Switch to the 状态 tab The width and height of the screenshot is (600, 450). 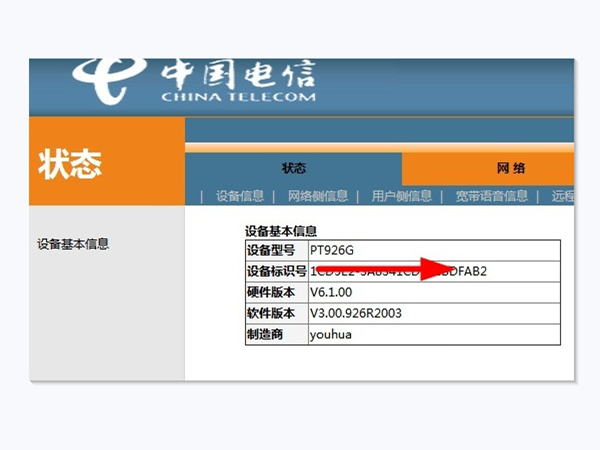click(x=293, y=168)
